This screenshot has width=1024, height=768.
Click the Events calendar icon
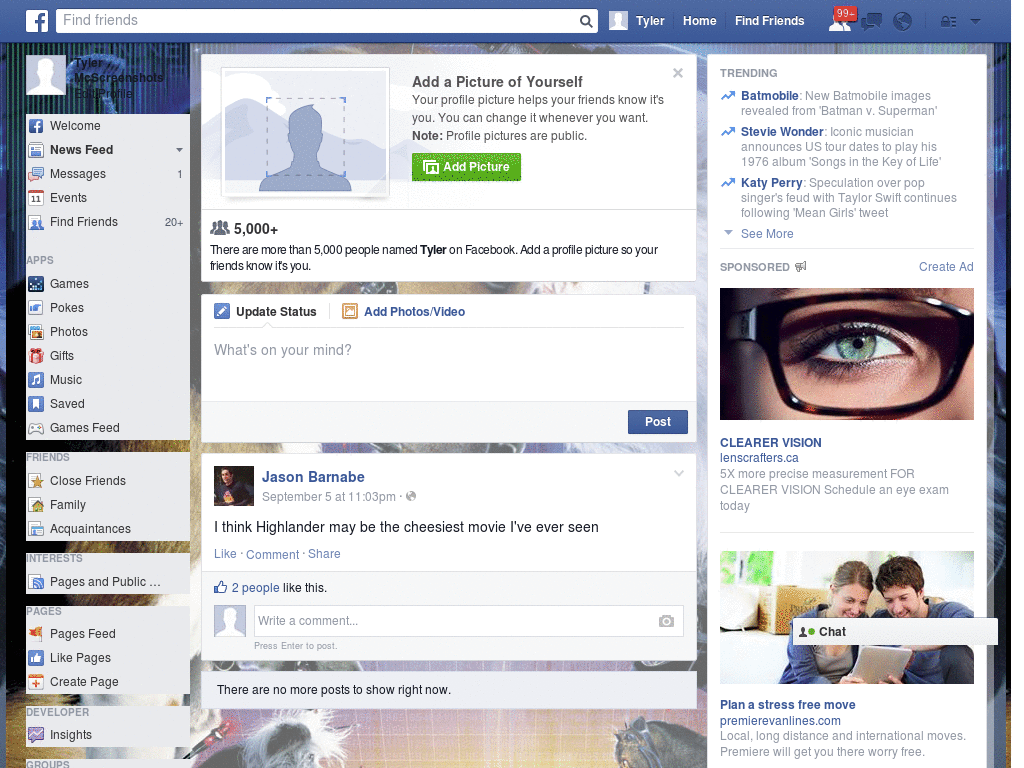click(x=36, y=198)
